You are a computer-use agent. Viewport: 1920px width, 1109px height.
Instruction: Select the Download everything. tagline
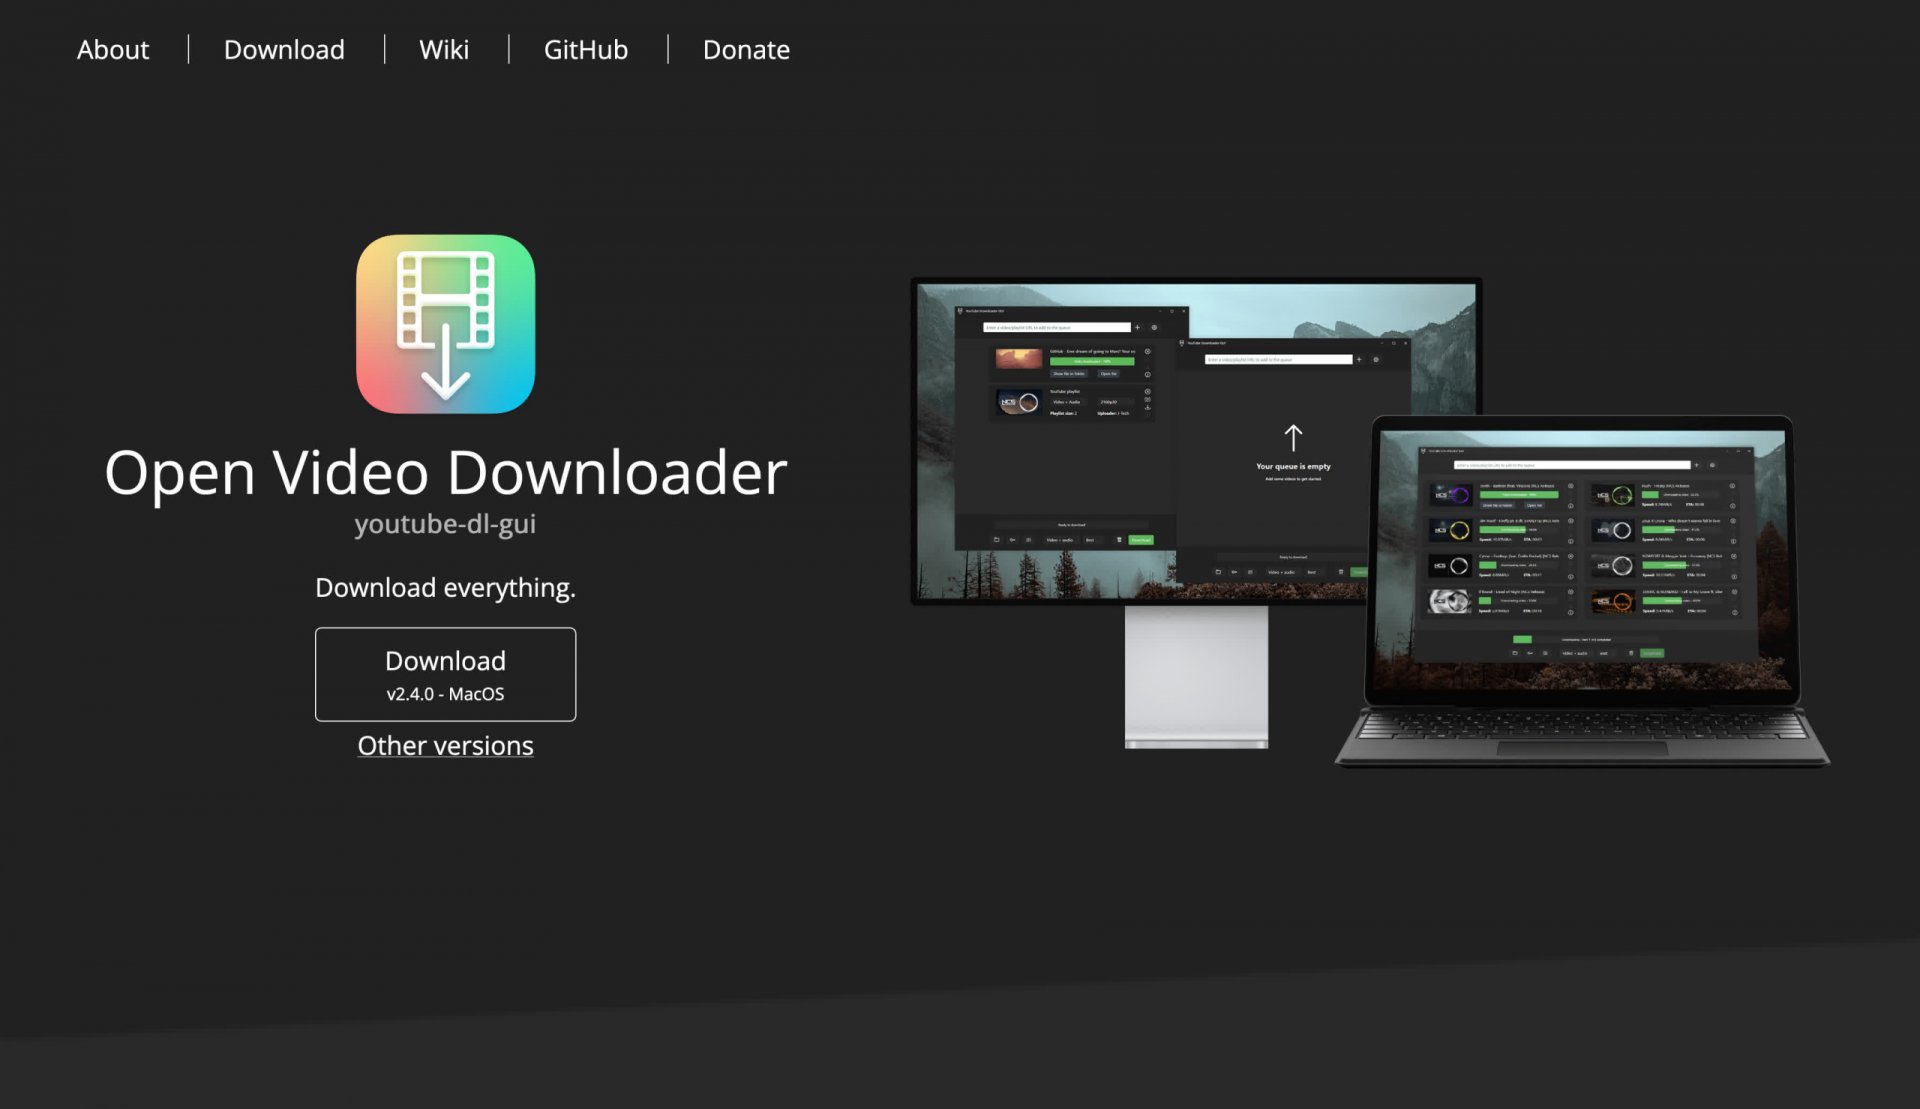click(x=445, y=588)
